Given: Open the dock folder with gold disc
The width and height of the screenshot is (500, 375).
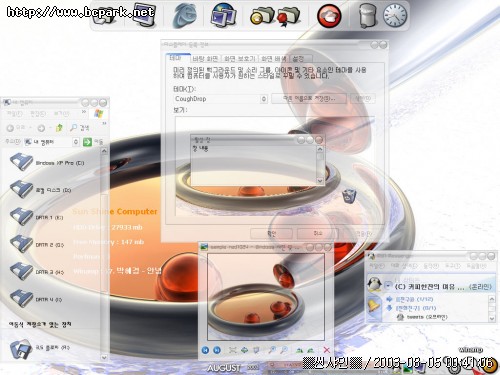Looking at the screenshot, I should pos(261,15).
